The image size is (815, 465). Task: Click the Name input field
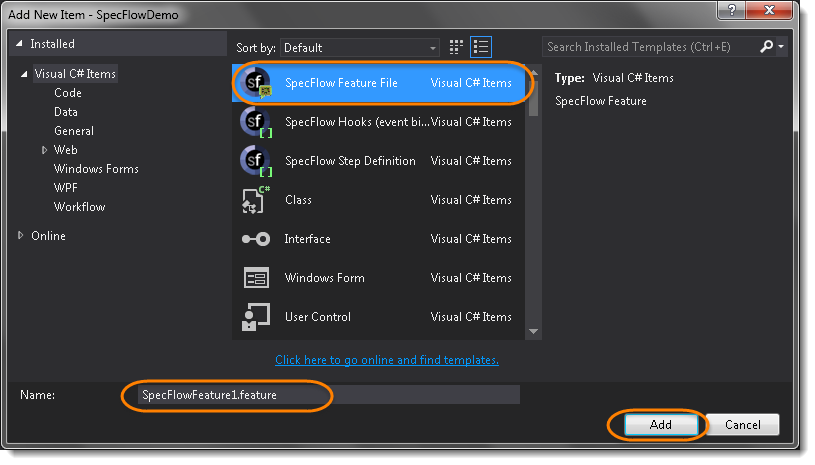(x=328, y=395)
